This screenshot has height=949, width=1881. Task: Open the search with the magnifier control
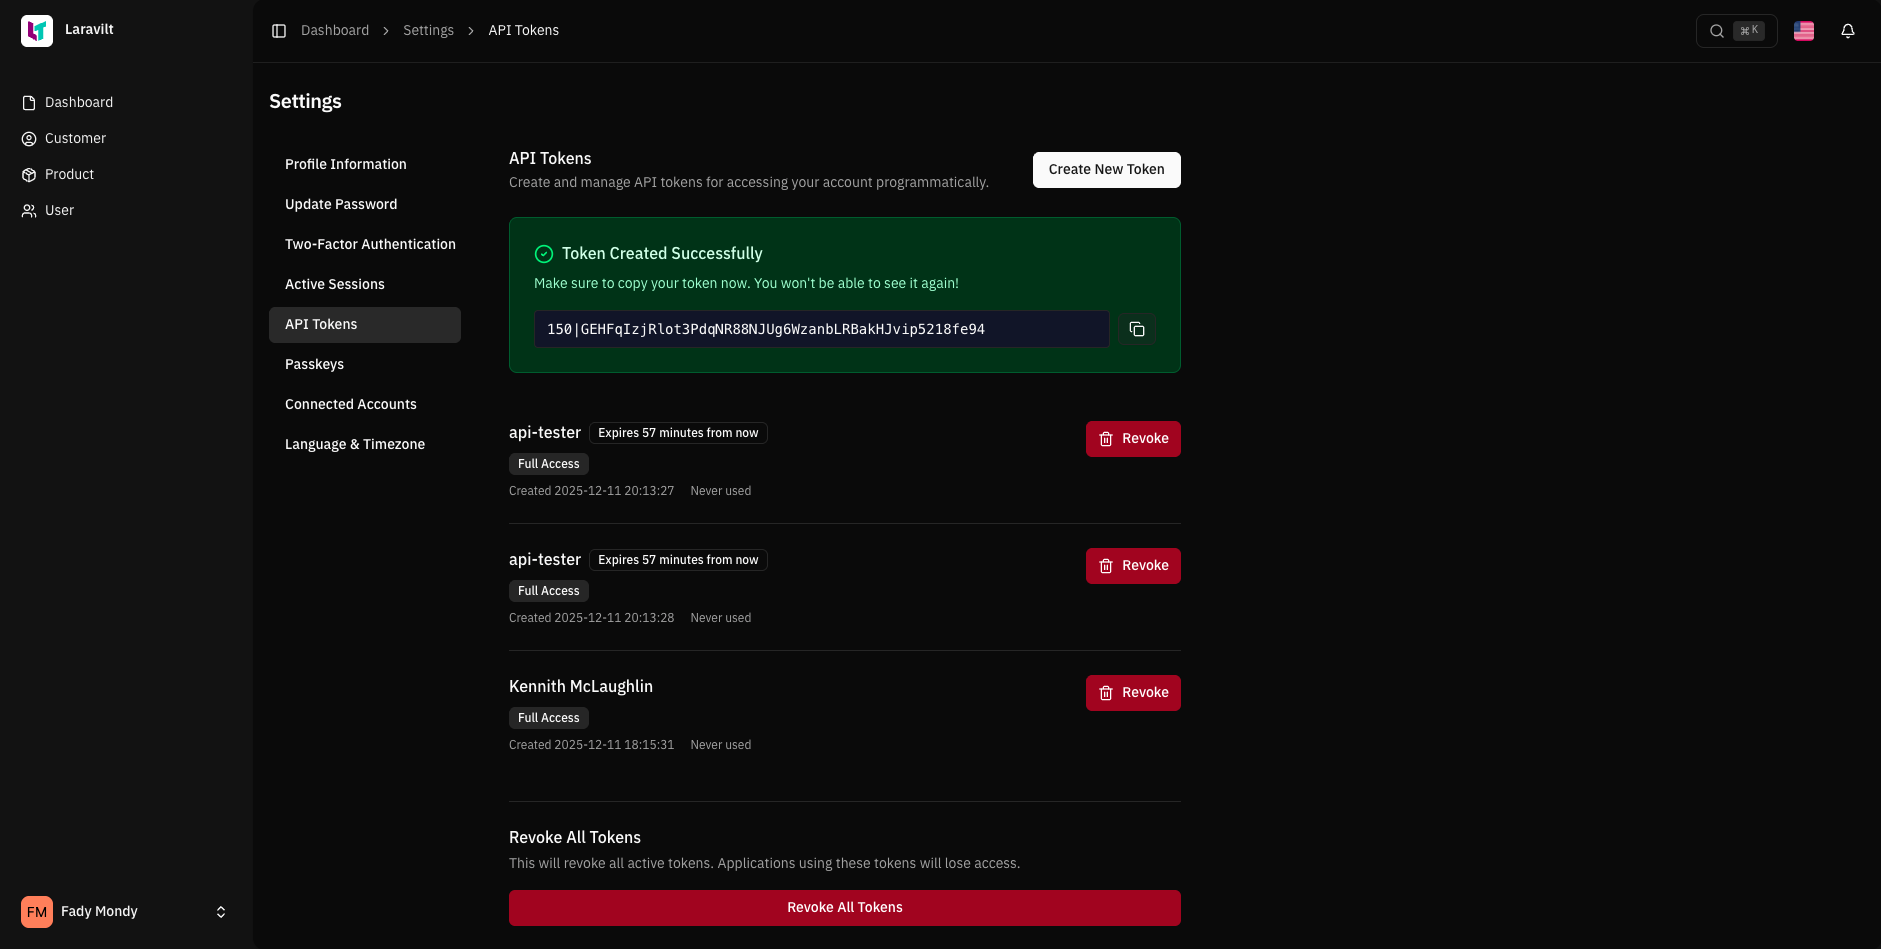(x=1716, y=31)
